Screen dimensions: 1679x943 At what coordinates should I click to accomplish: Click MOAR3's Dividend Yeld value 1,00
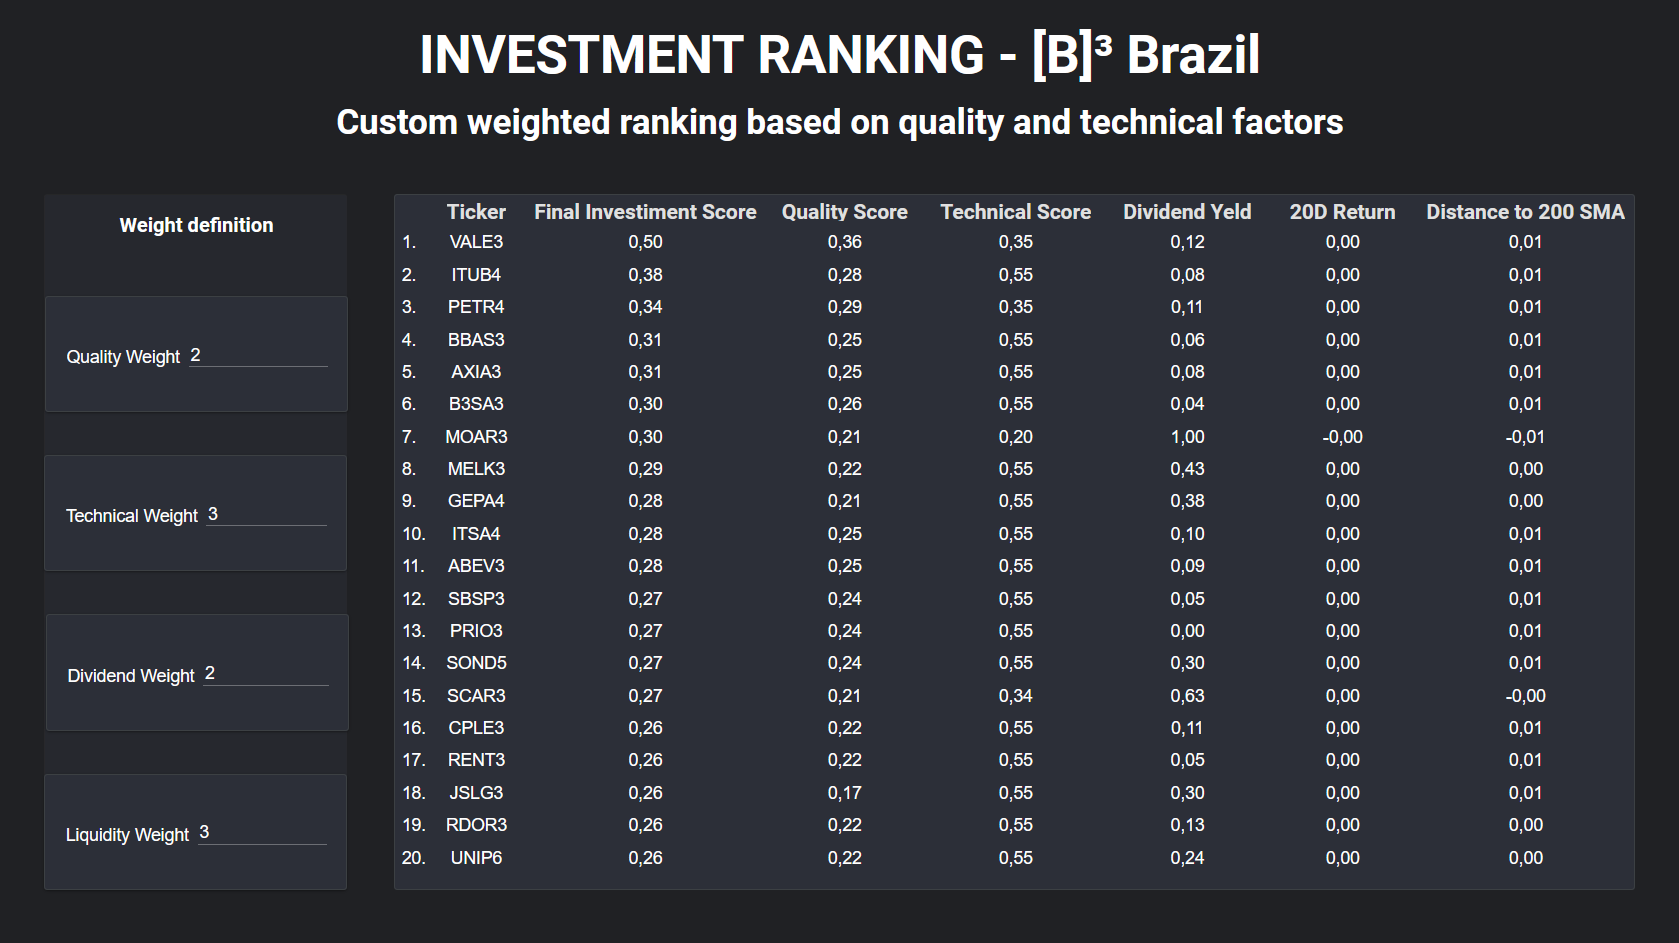click(x=1187, y=437)
